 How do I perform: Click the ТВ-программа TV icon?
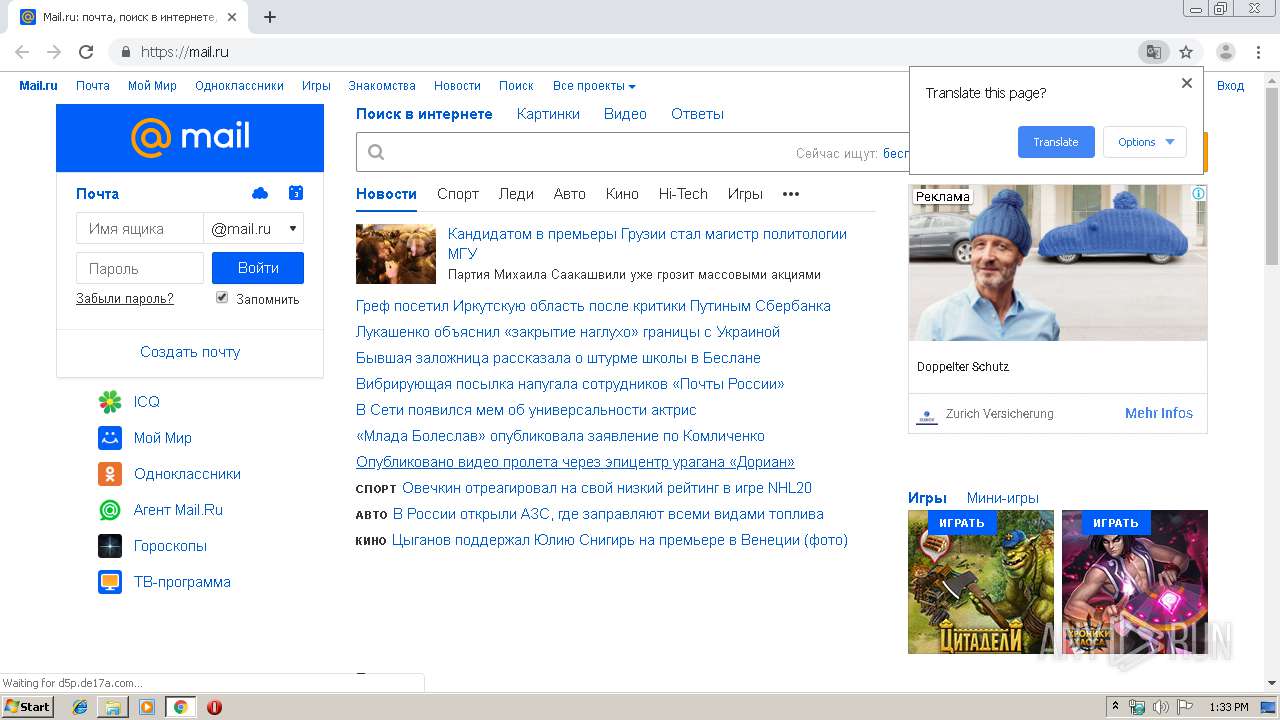[110, 582]
